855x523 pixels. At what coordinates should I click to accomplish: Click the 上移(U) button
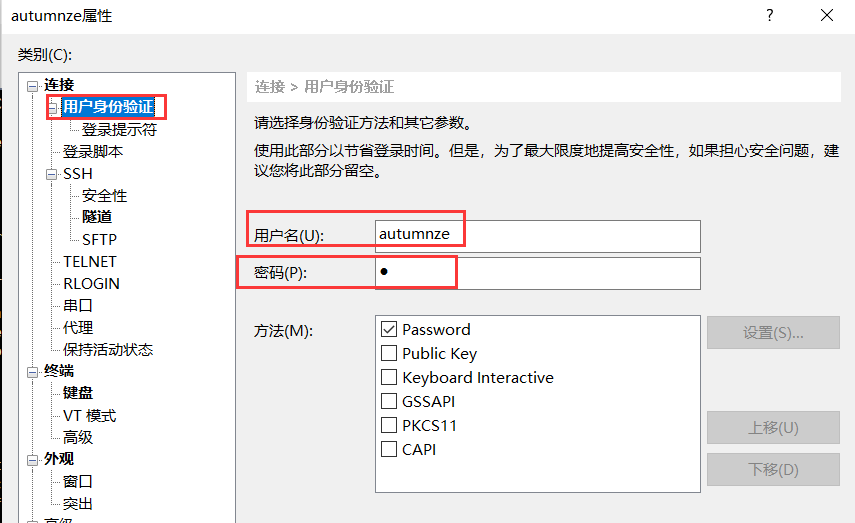[773, 428]
